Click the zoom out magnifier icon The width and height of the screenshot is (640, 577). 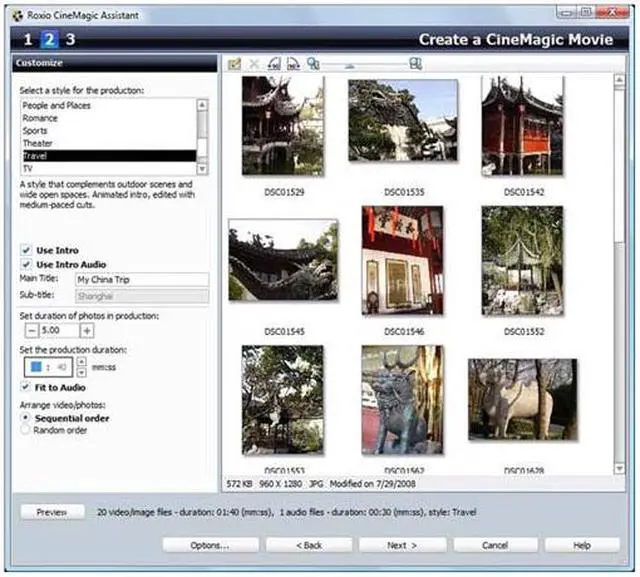click(x=313, y=64)
